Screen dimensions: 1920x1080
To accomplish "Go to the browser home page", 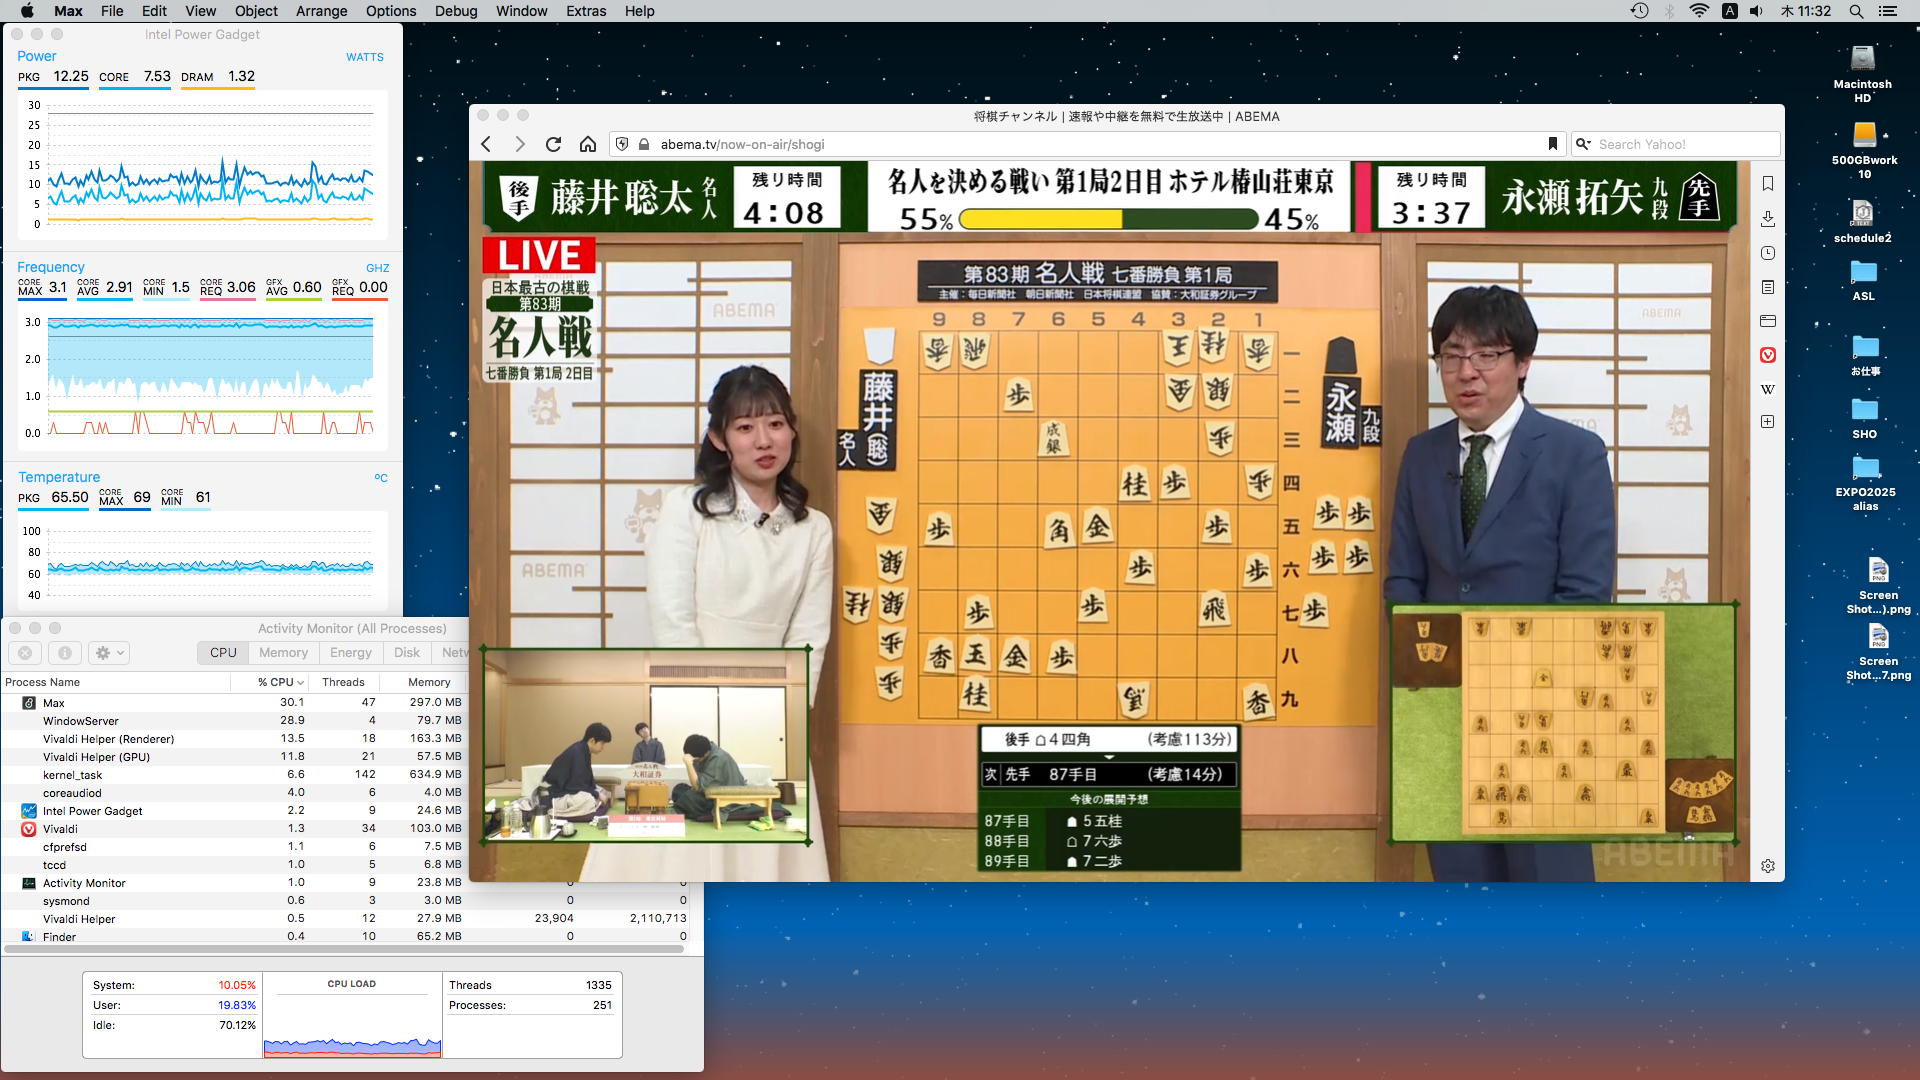I will (x=588, y=144).
